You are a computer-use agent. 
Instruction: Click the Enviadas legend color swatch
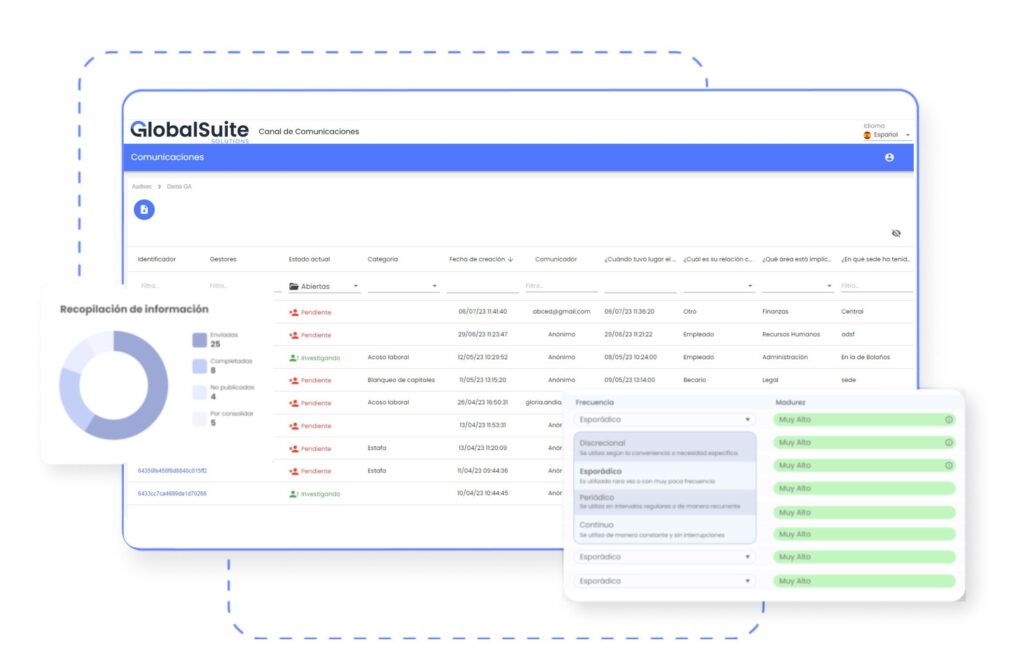coord(199,340)
